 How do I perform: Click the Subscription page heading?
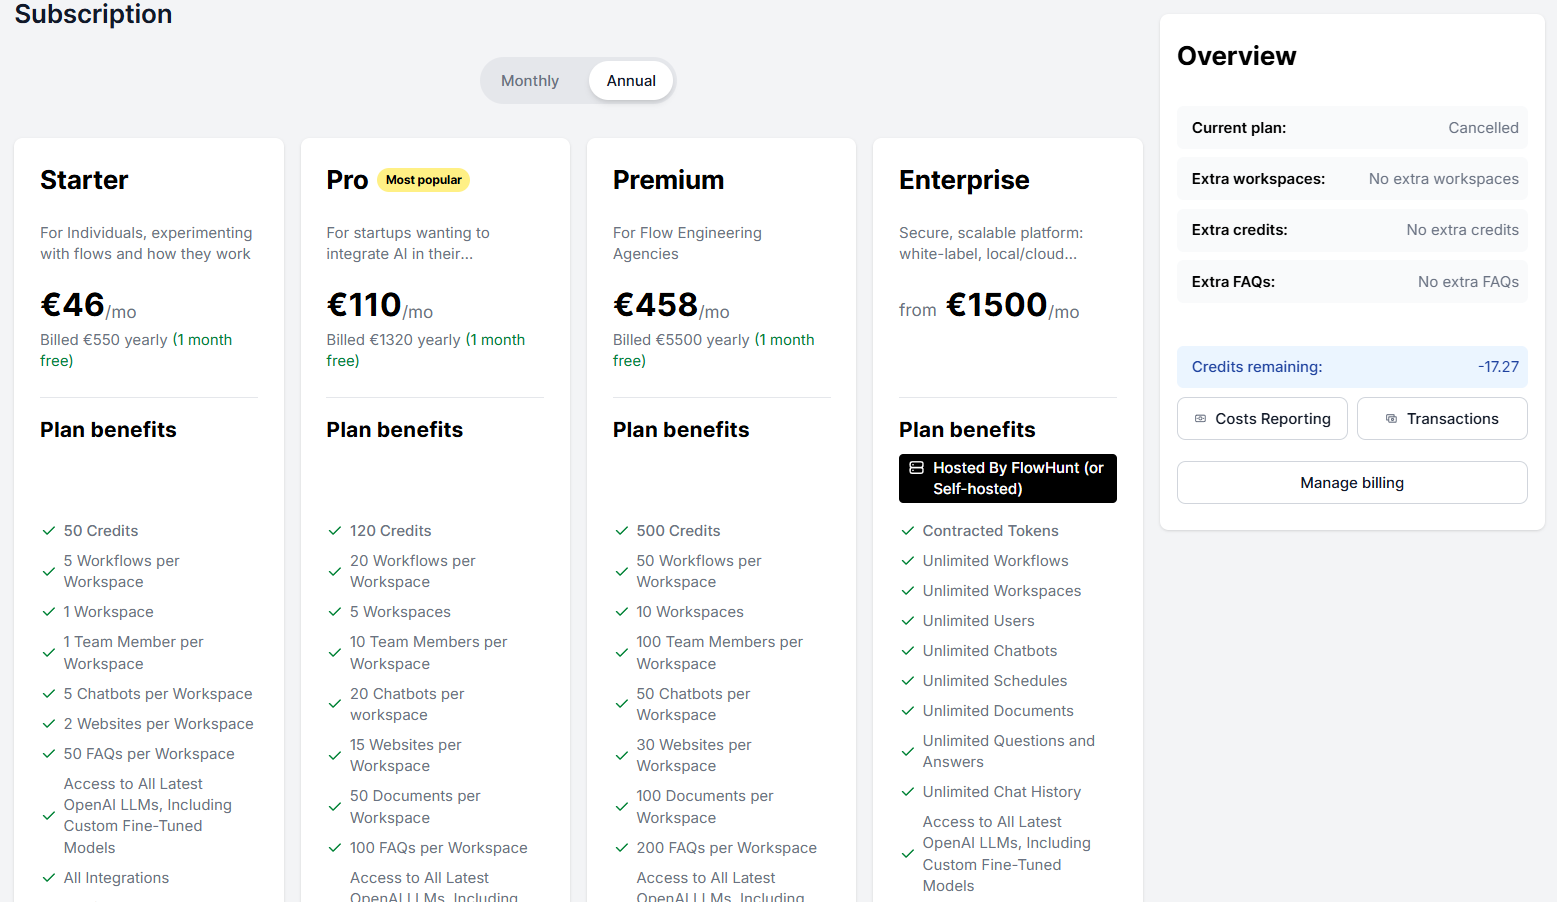coord(93,14)
